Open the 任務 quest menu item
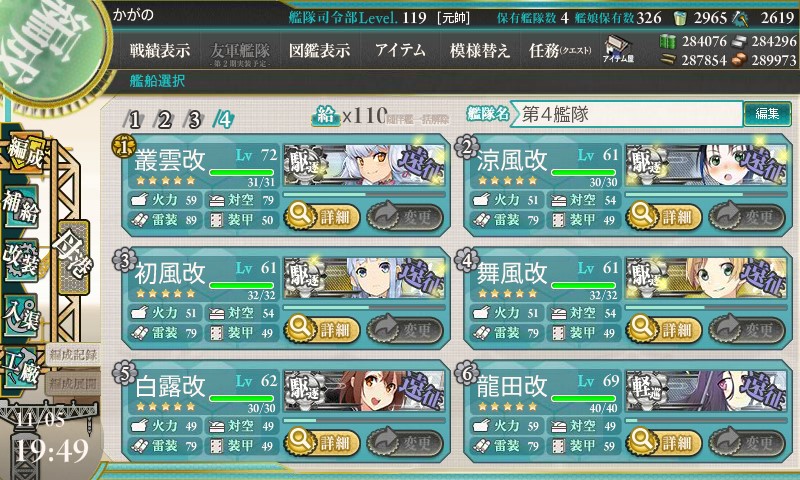Viewport: 800px width, 480px height. pos(560,50)
